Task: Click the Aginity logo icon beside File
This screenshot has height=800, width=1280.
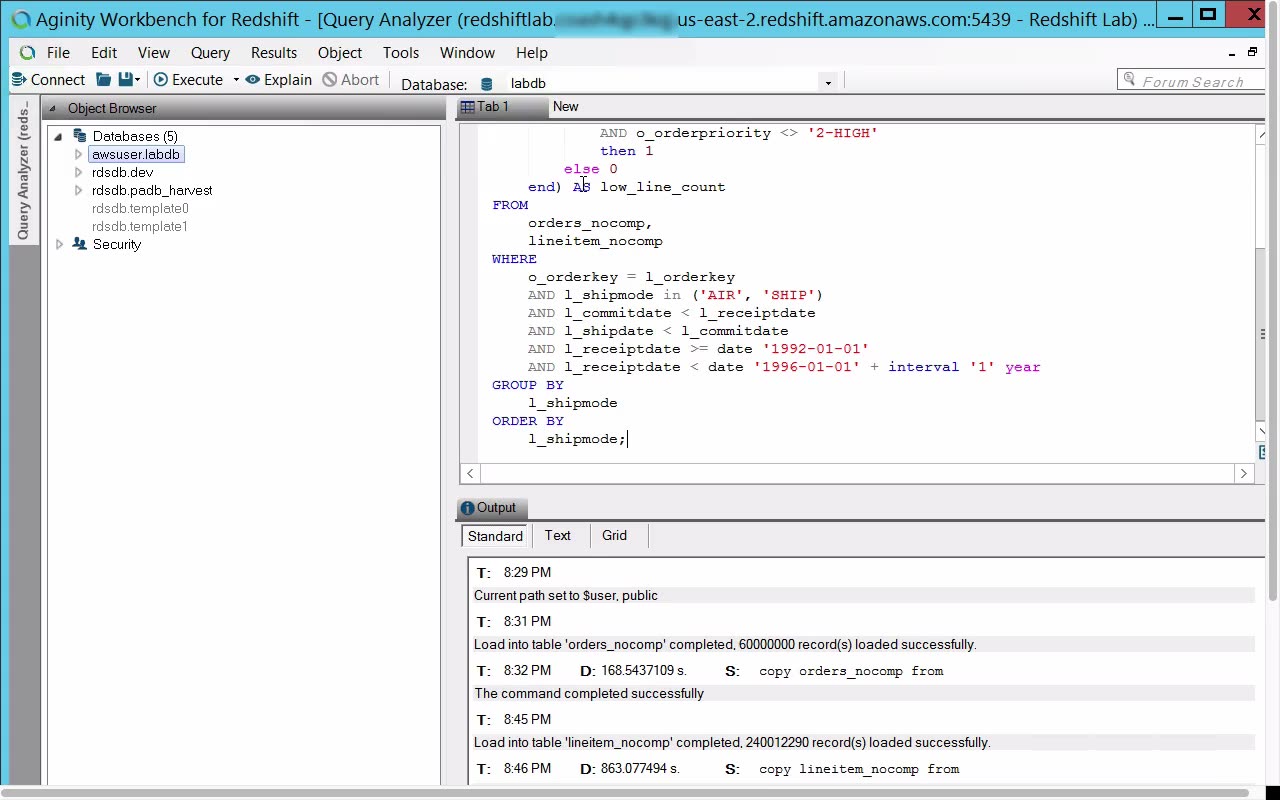Action: coord(27,53)
